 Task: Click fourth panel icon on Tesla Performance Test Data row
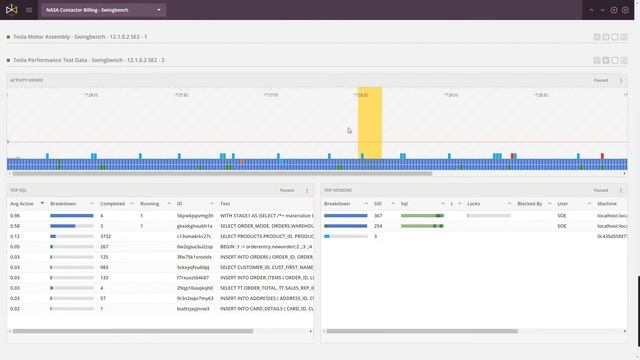tap(624, 60)
